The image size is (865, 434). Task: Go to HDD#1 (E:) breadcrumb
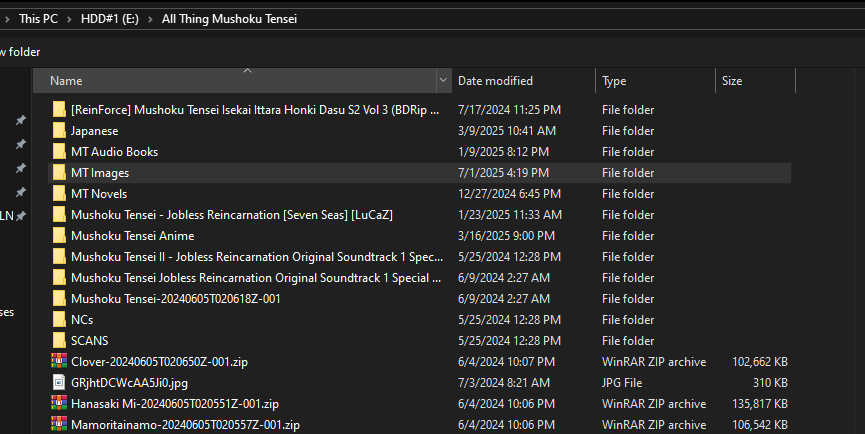click(110, 19)
